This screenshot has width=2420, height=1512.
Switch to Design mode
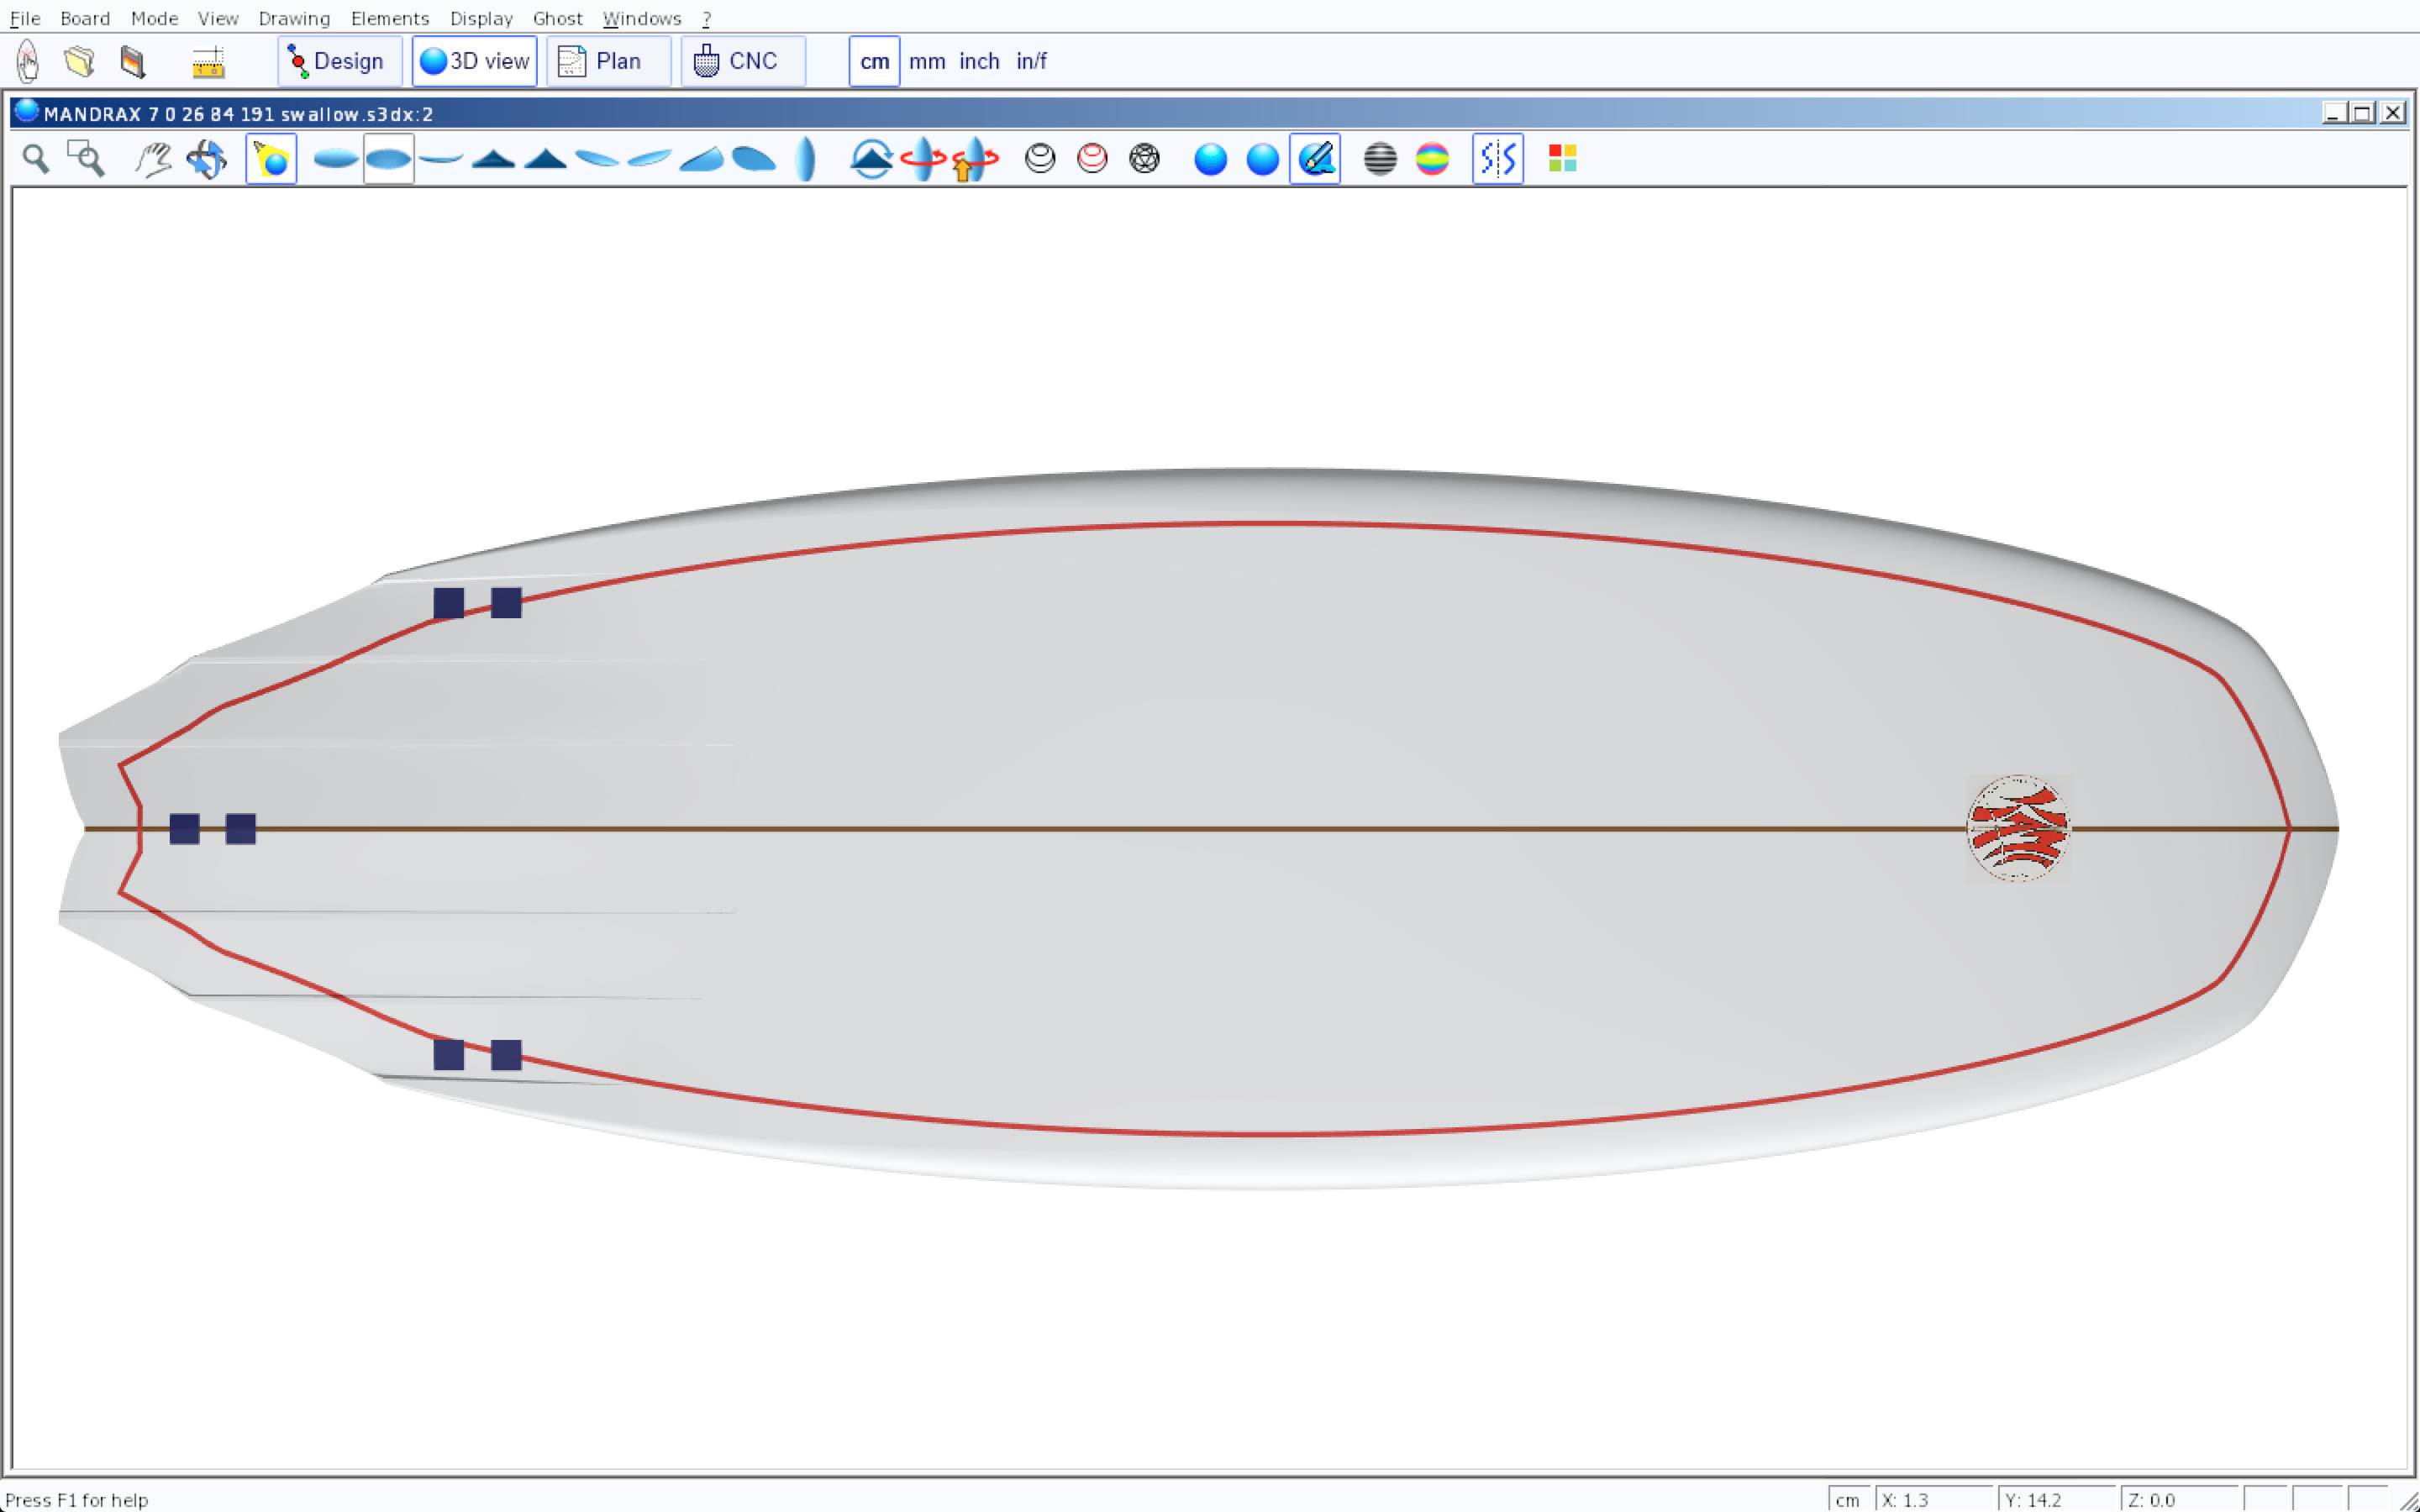click(x=339, y=61)
